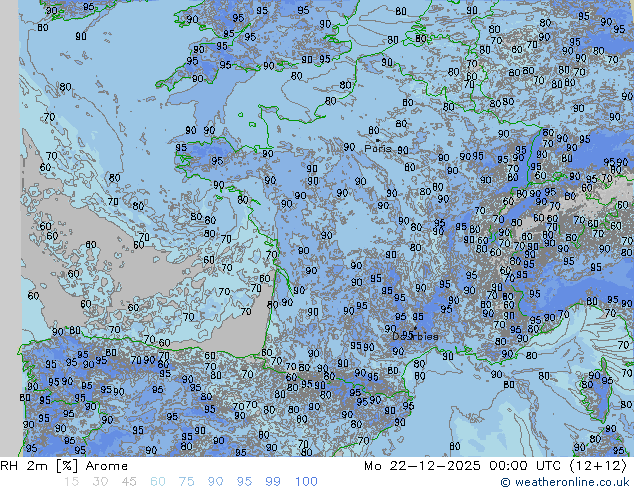Screen dimensions: 634x490
Task: Click the legend value 30
Action: click(100, 482)
